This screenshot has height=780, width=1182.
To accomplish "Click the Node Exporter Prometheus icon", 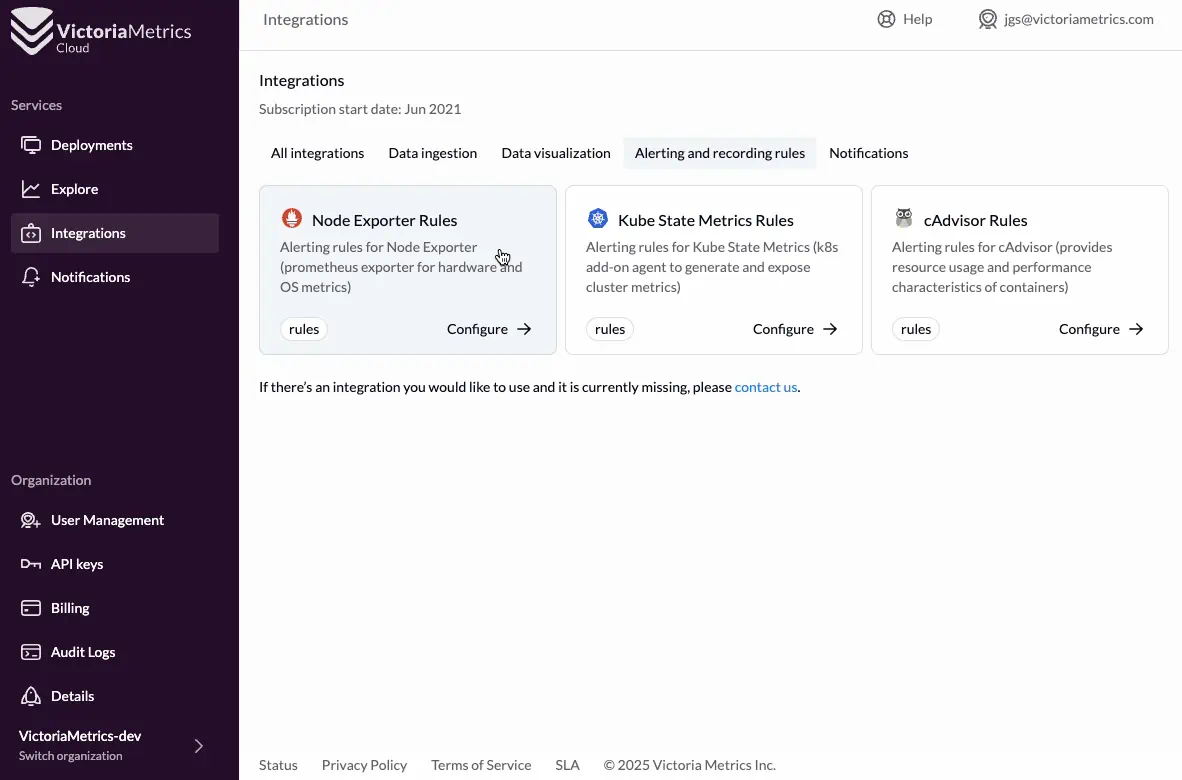I will pyautogui.click(x=292, y=219).
